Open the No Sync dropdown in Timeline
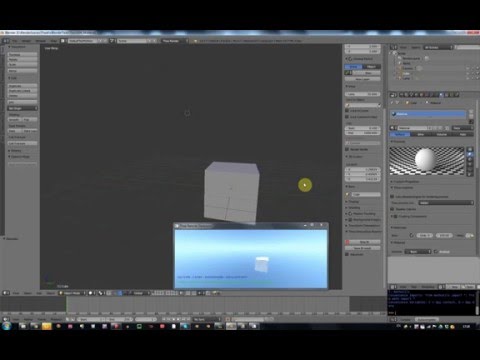The height and width of the screenshot is (360, 480). 207,319
